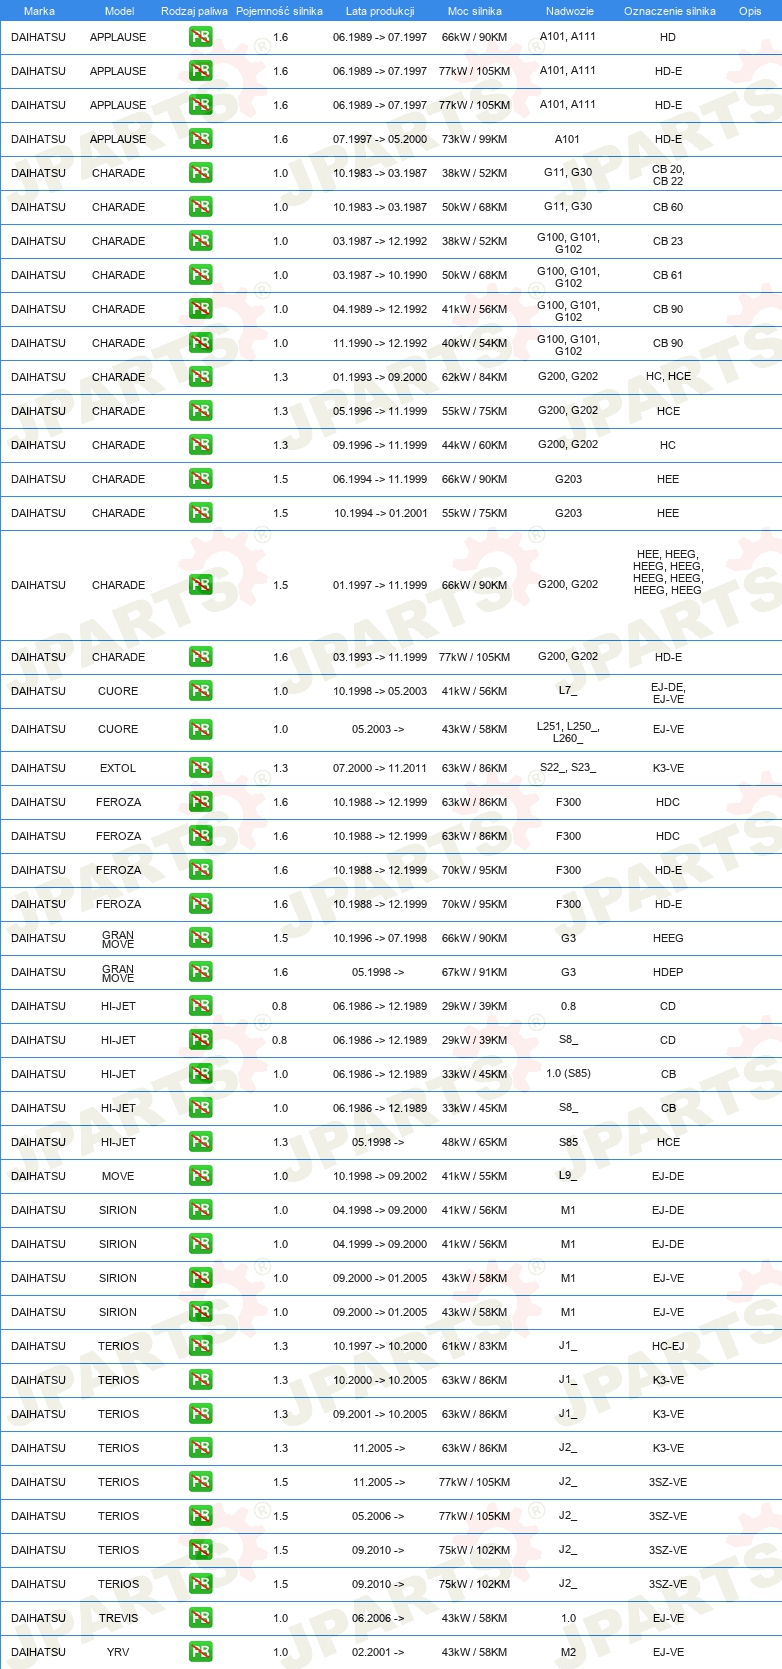
Task: Click the Moc silnika column header
Action: [x=475, y=11]
